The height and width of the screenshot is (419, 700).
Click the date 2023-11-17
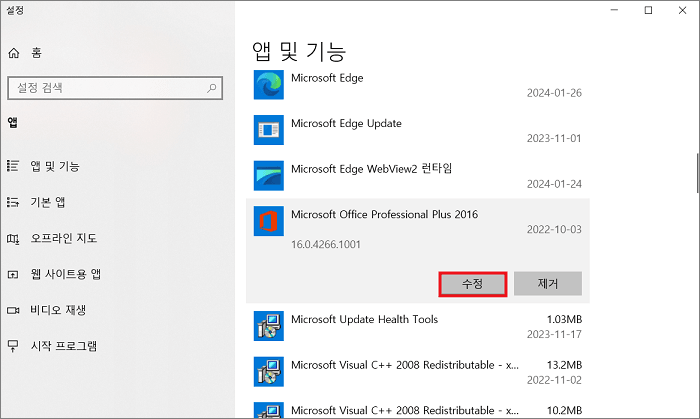[554, 334]
